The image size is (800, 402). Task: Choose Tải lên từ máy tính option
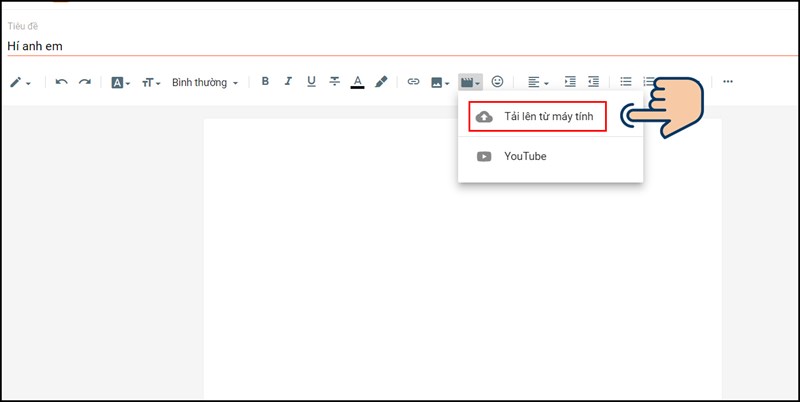pyautogui.click(x=538, y=117)
